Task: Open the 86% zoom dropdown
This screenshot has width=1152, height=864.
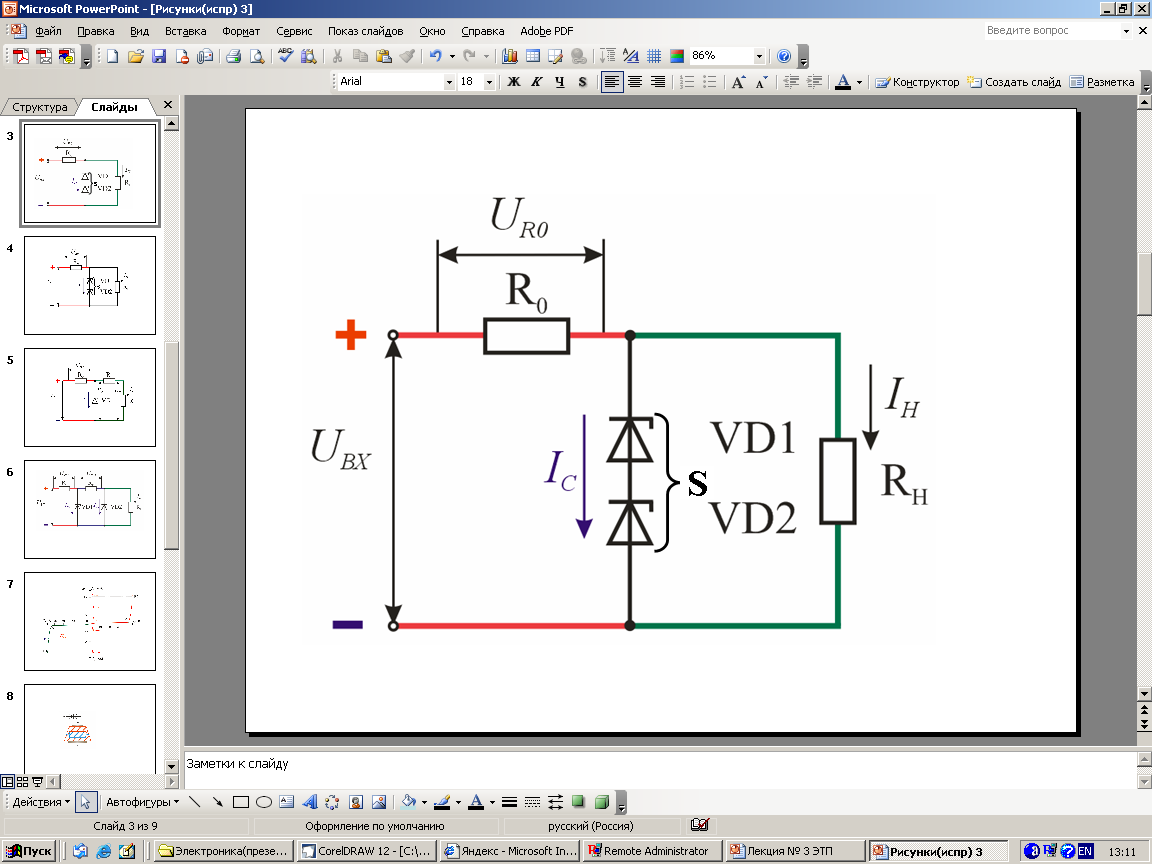Action: coord(760,56)
